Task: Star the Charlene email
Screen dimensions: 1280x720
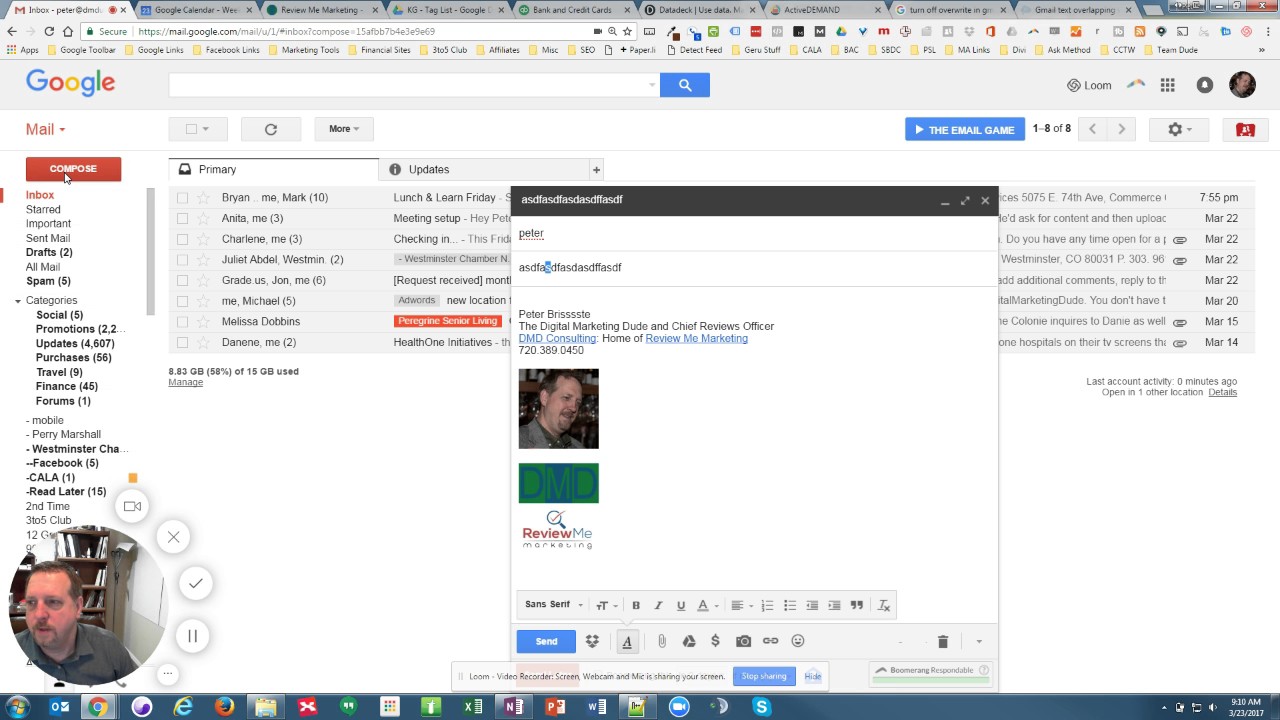Action: (x=203, y=239)
